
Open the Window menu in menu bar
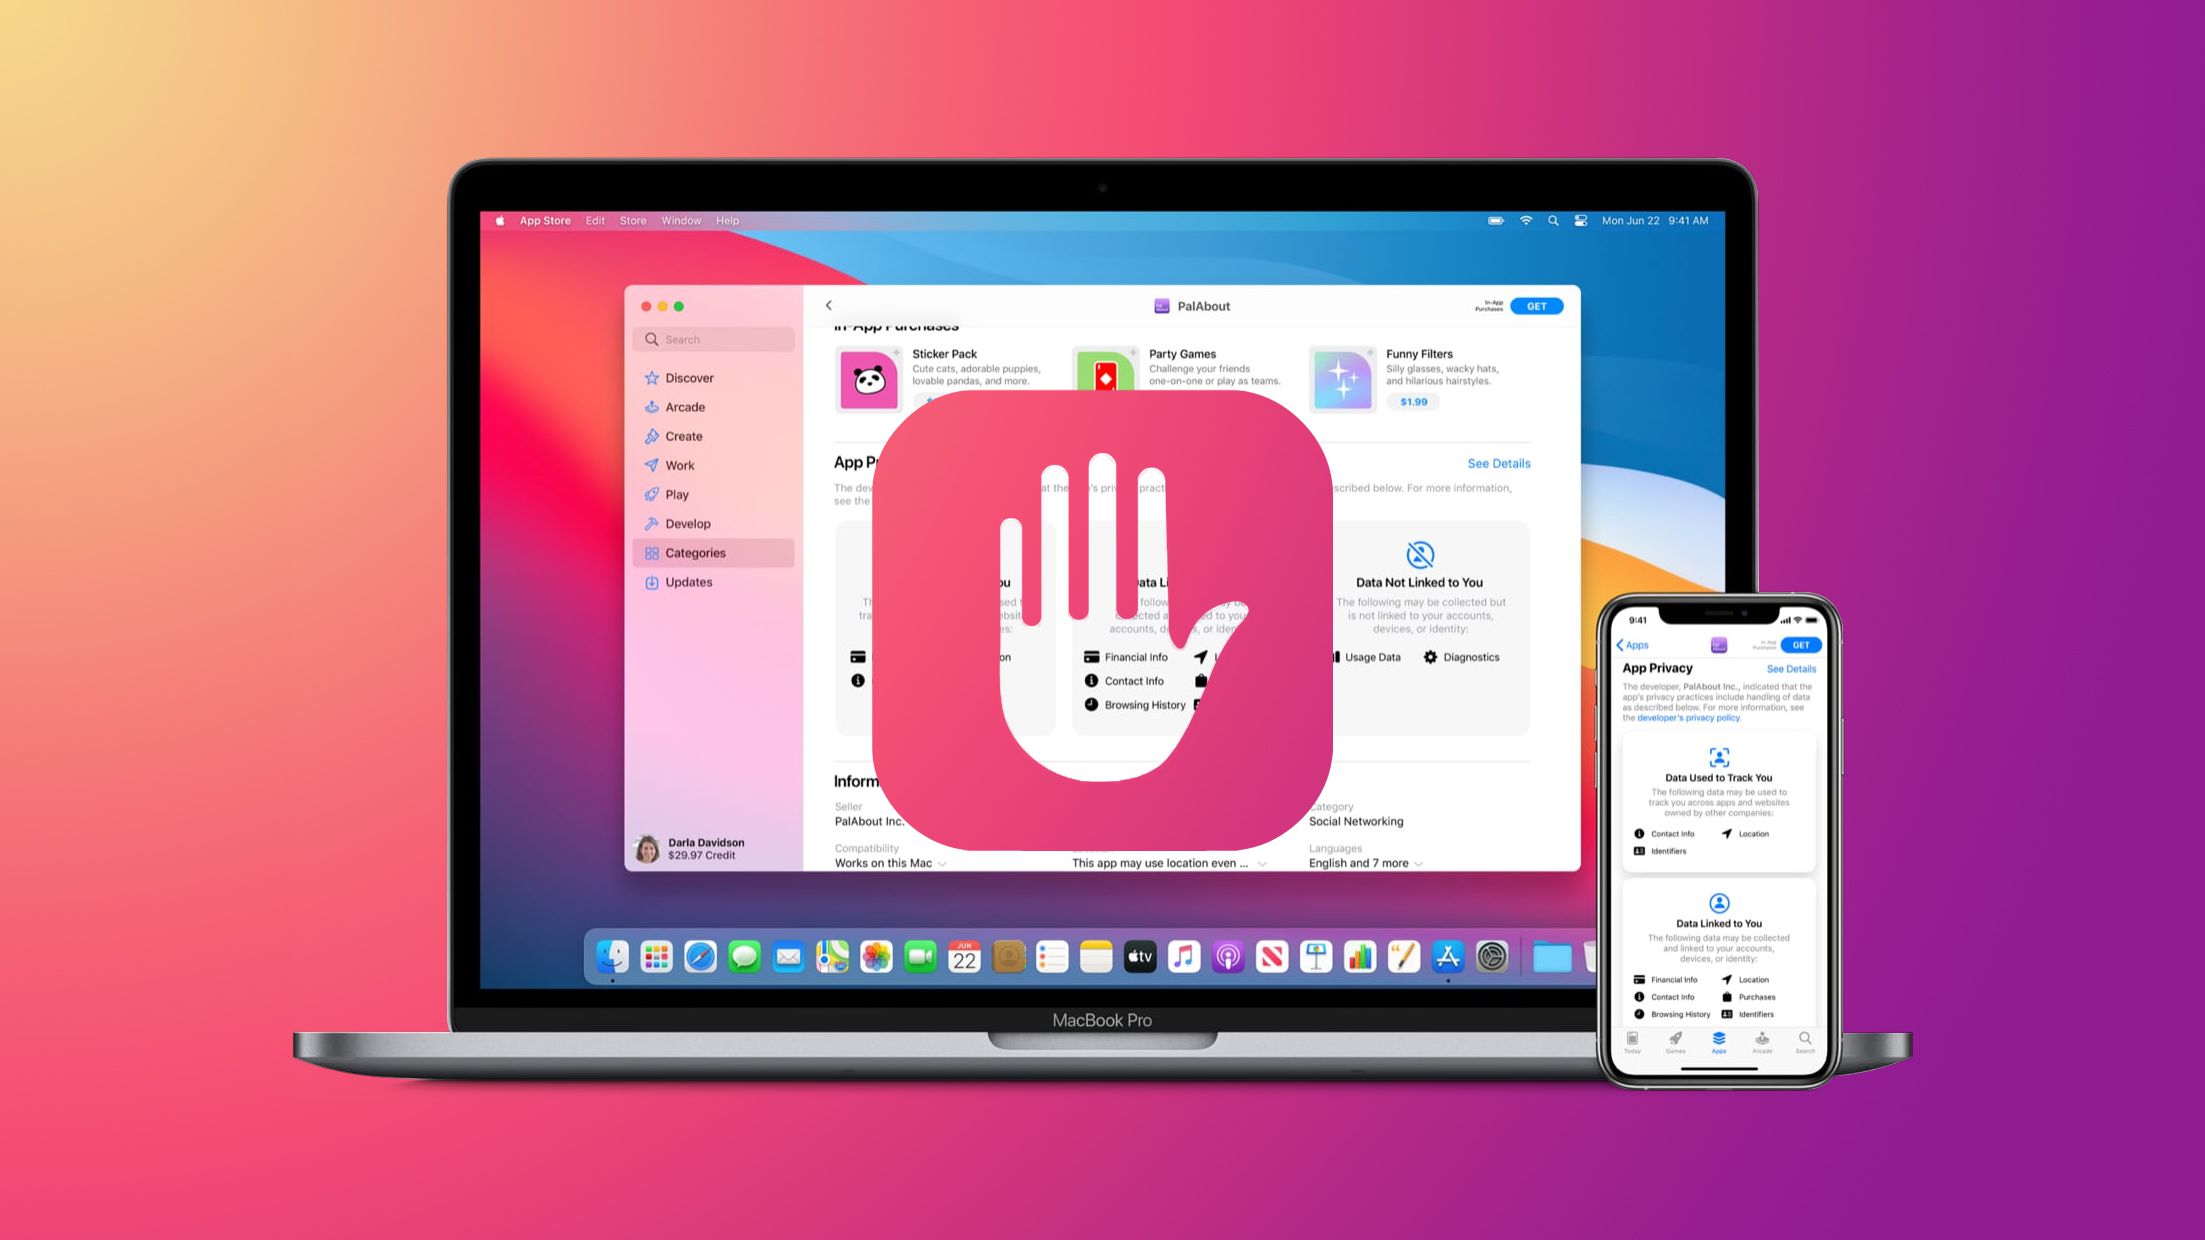tap(680, 223)
